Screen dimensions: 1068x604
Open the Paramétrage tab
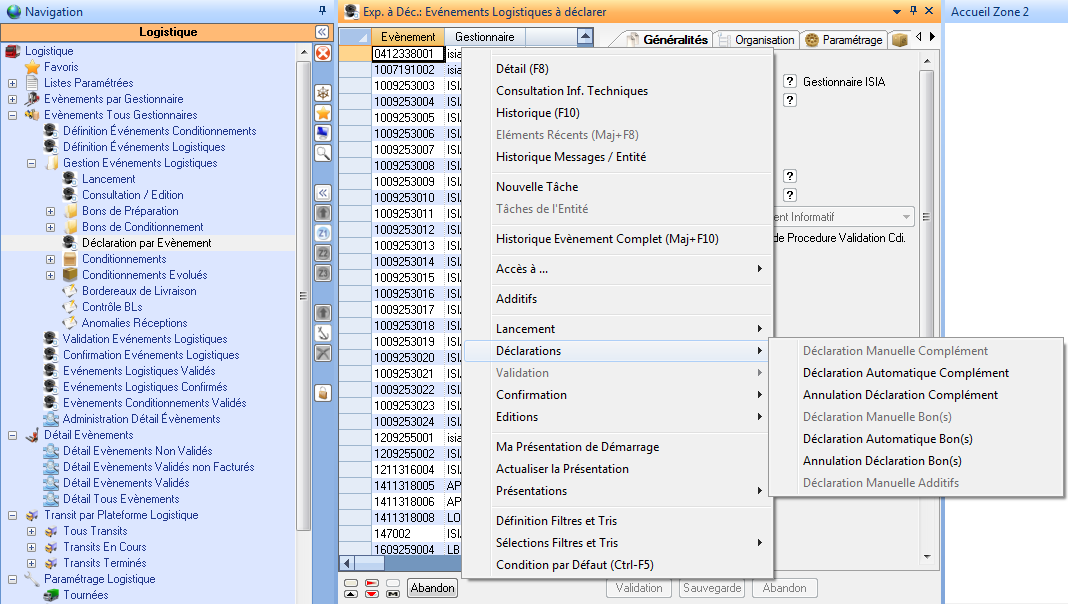click(x=844, y=40)
